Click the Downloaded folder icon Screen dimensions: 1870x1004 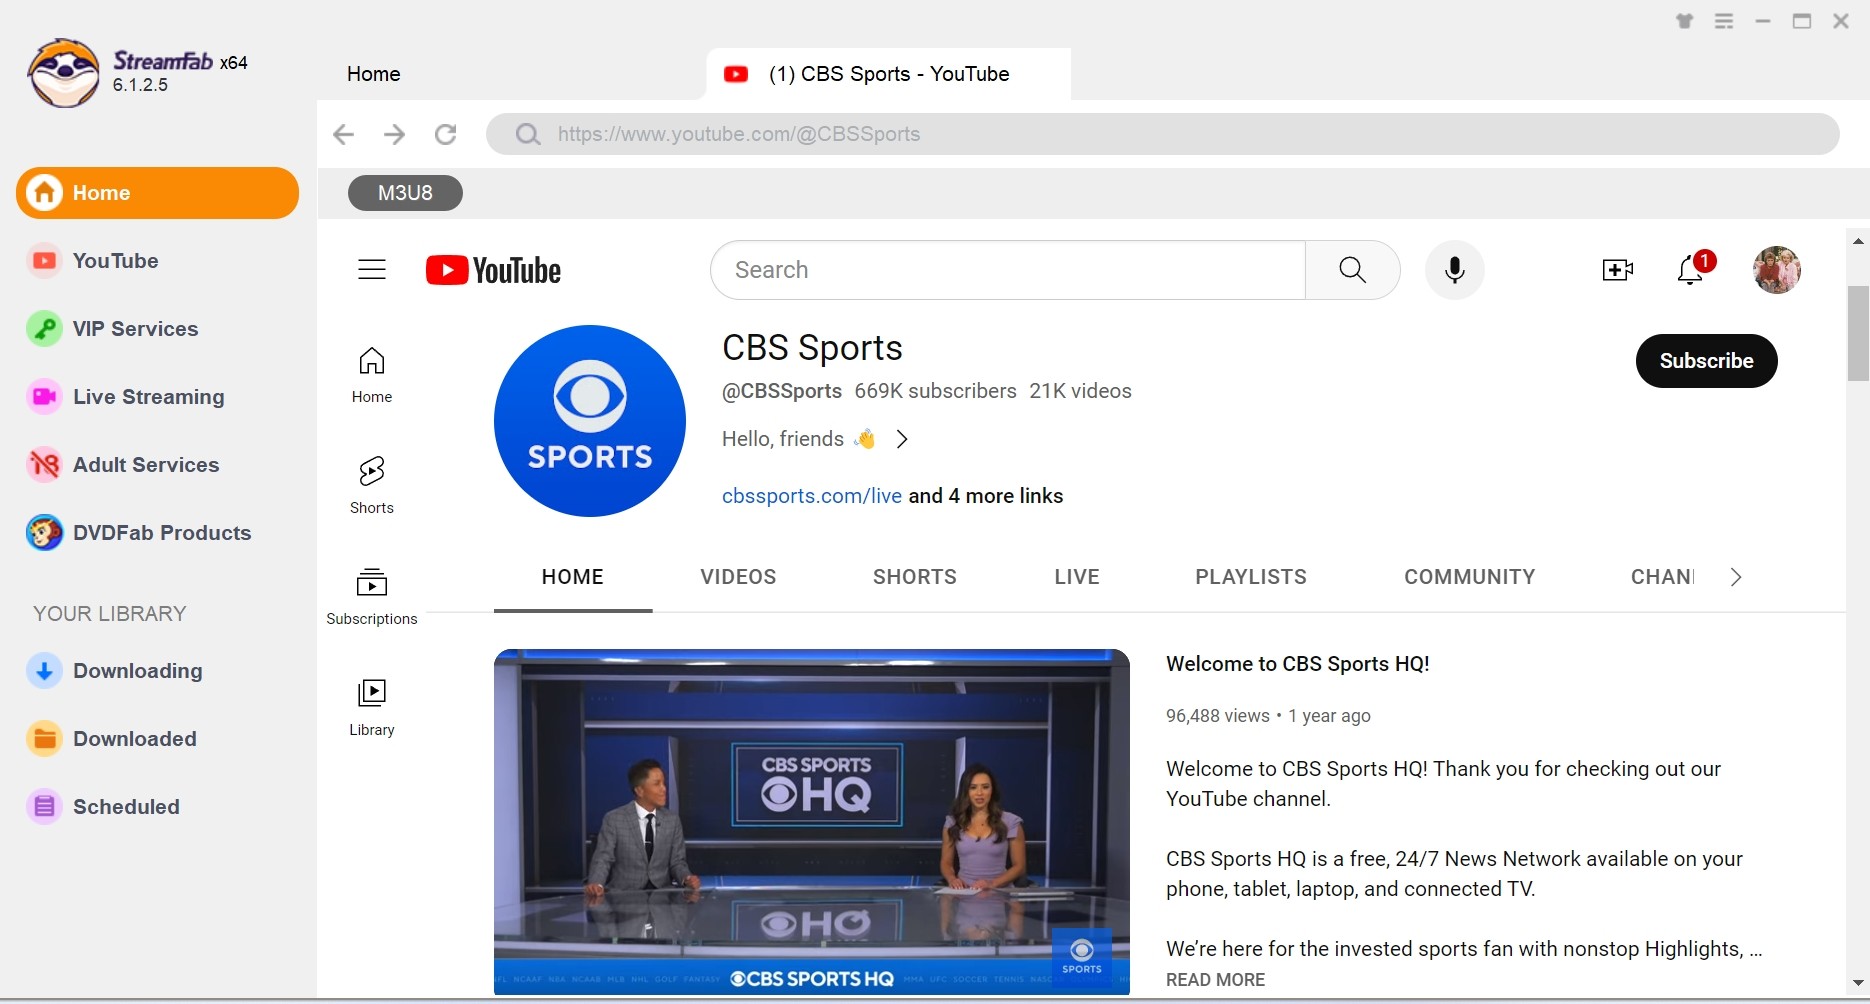pyautogui.click(x=44, y=739)
